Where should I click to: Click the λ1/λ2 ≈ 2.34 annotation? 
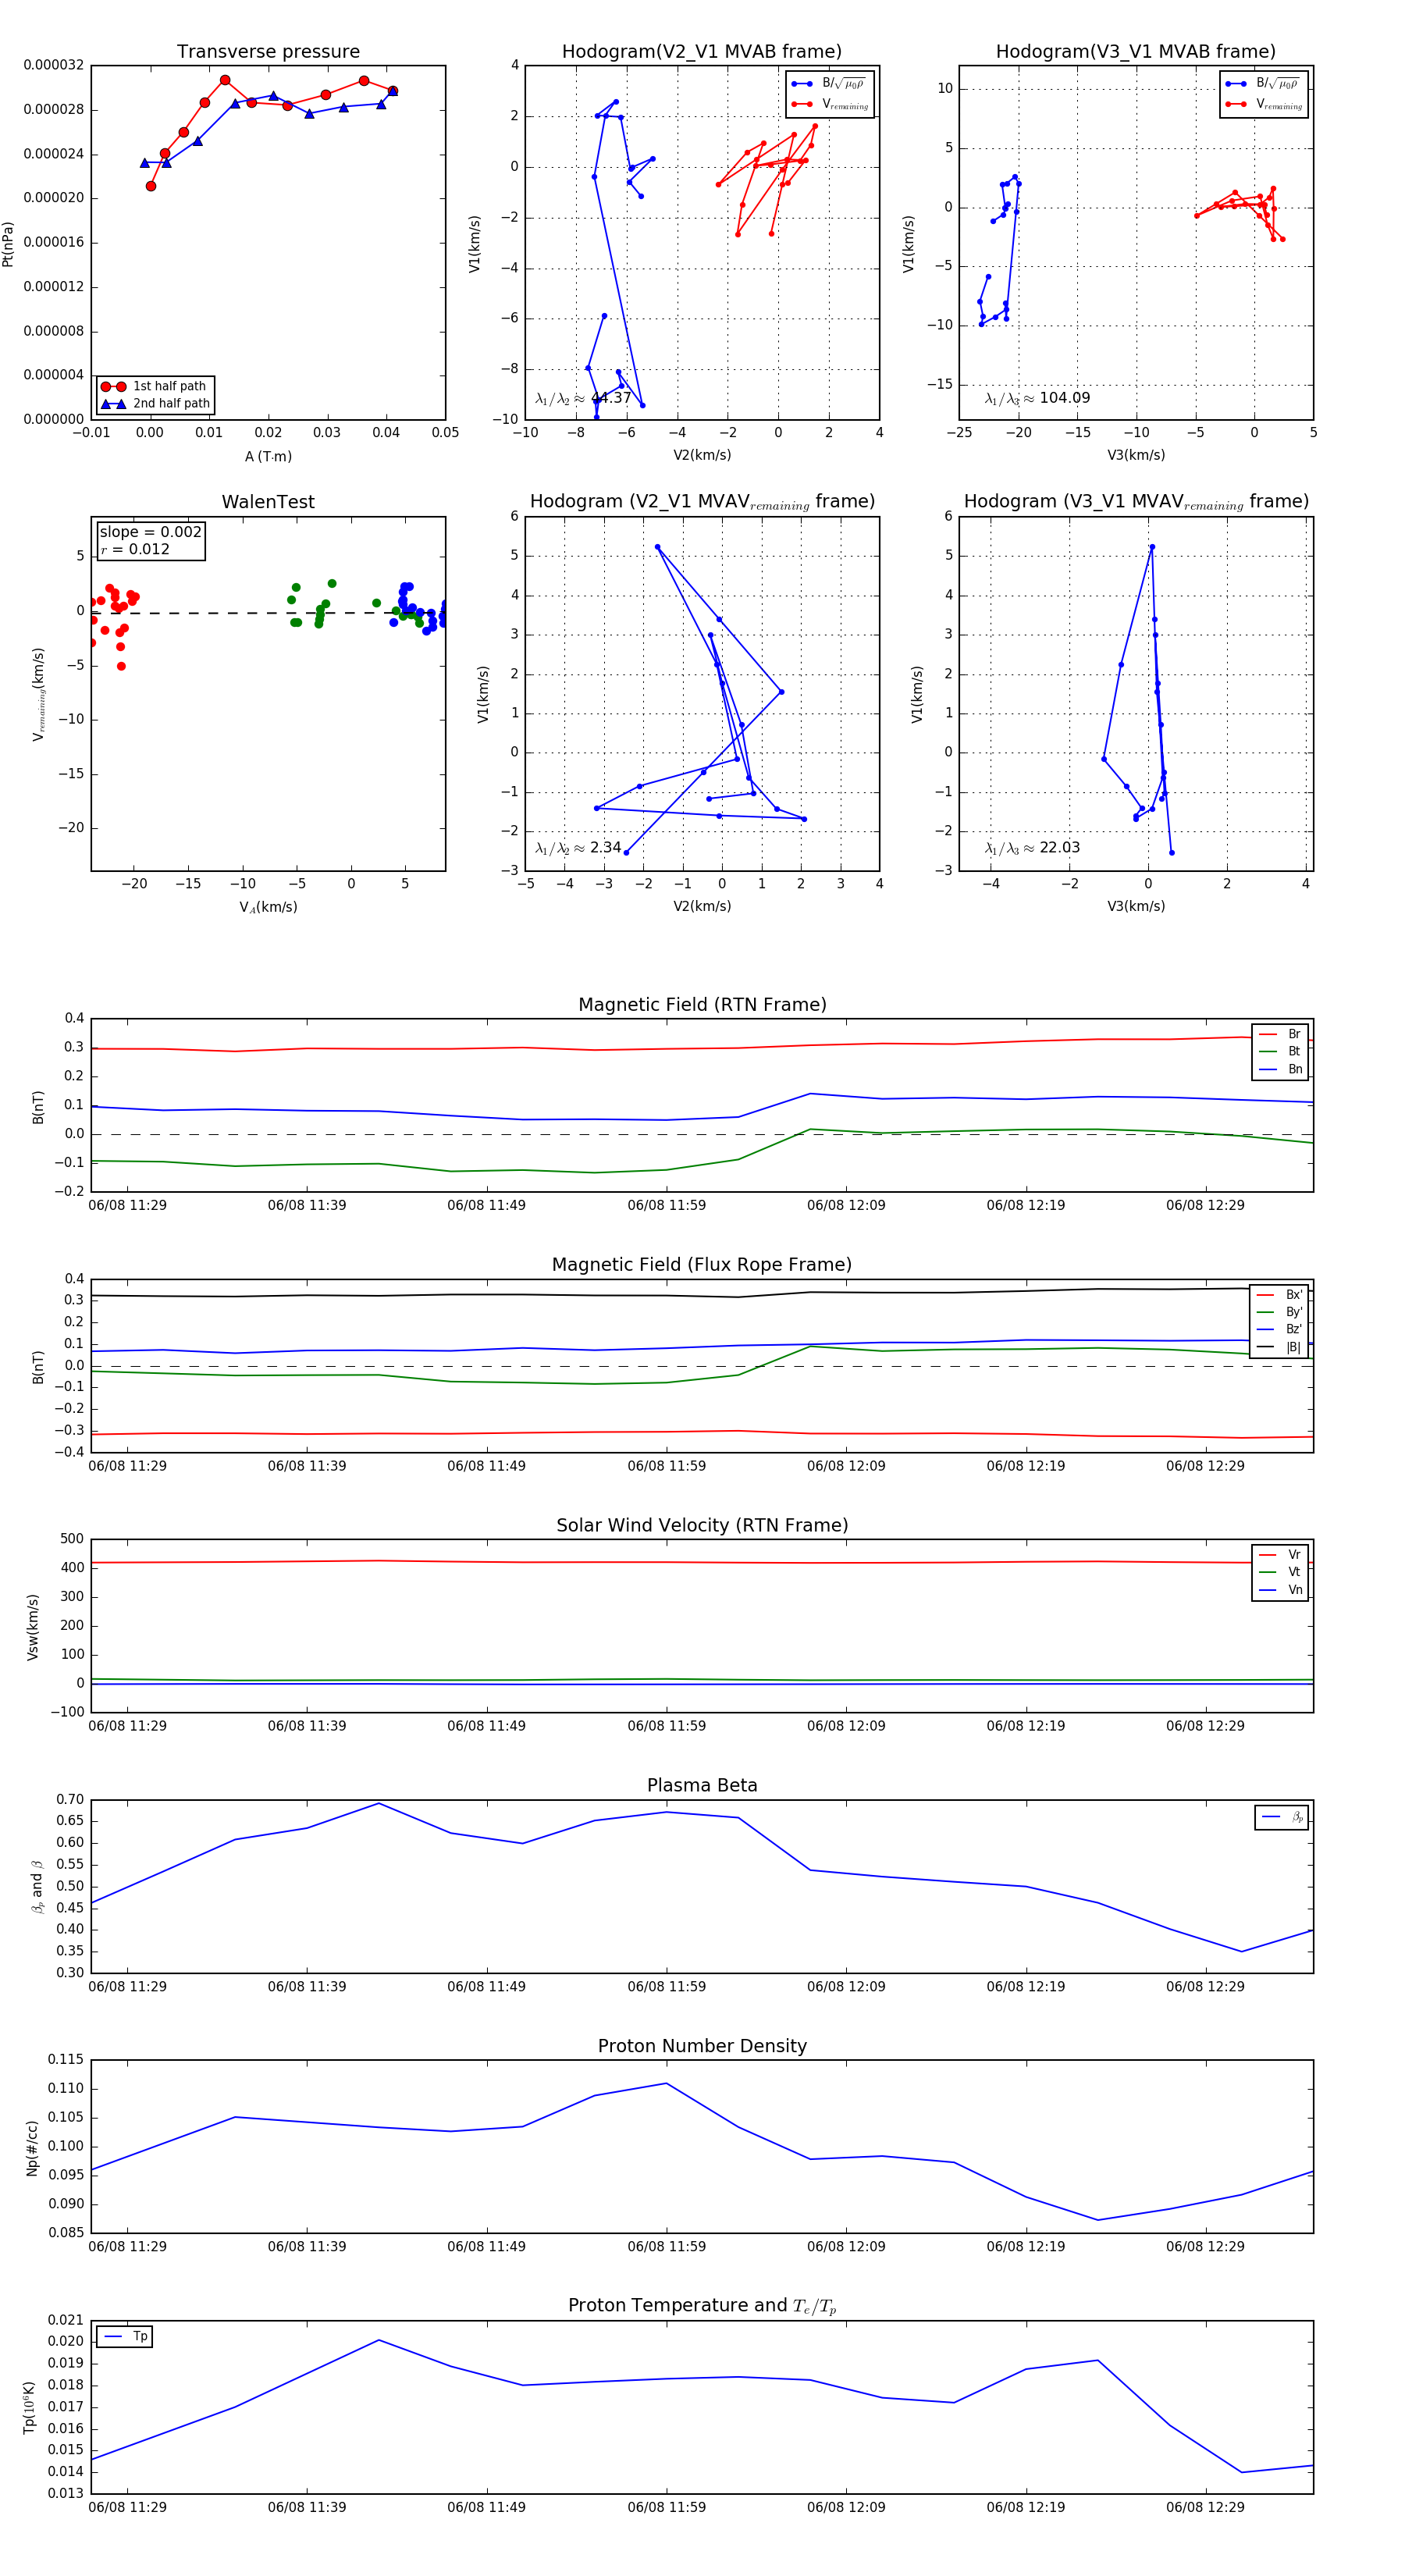click(578, 848)
